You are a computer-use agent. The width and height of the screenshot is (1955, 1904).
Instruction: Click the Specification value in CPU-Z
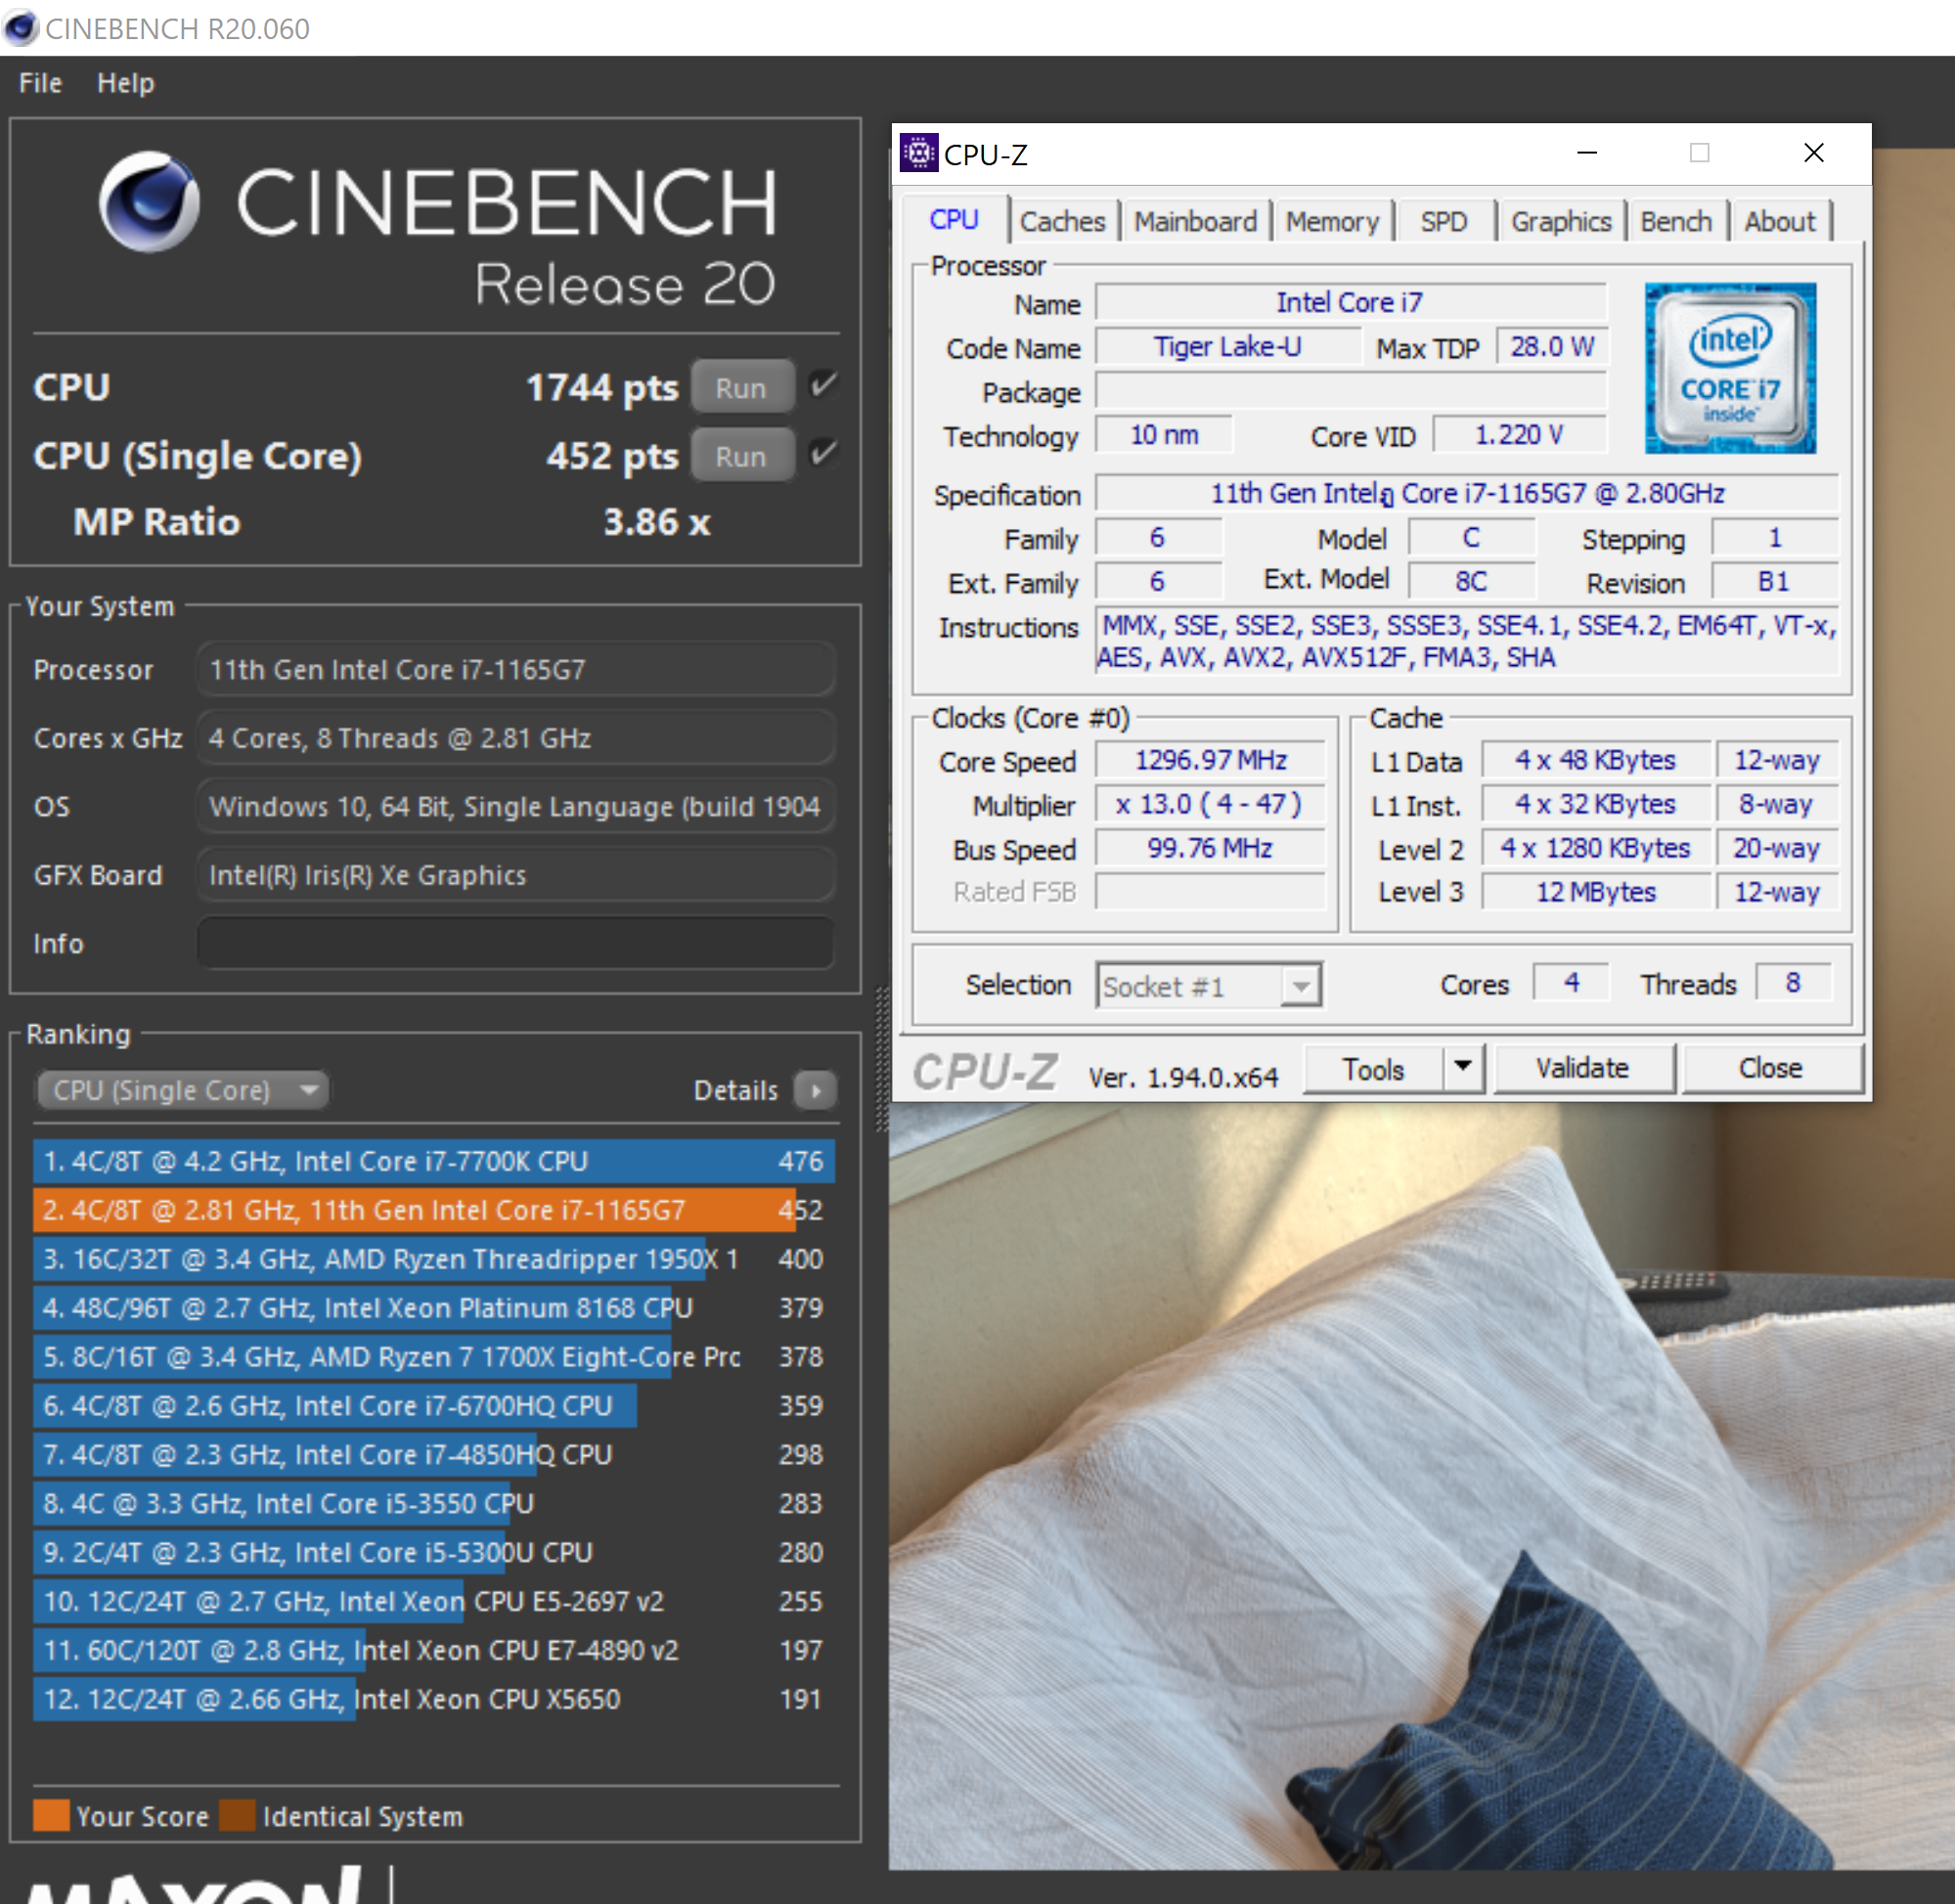[x=1467, y=493]
